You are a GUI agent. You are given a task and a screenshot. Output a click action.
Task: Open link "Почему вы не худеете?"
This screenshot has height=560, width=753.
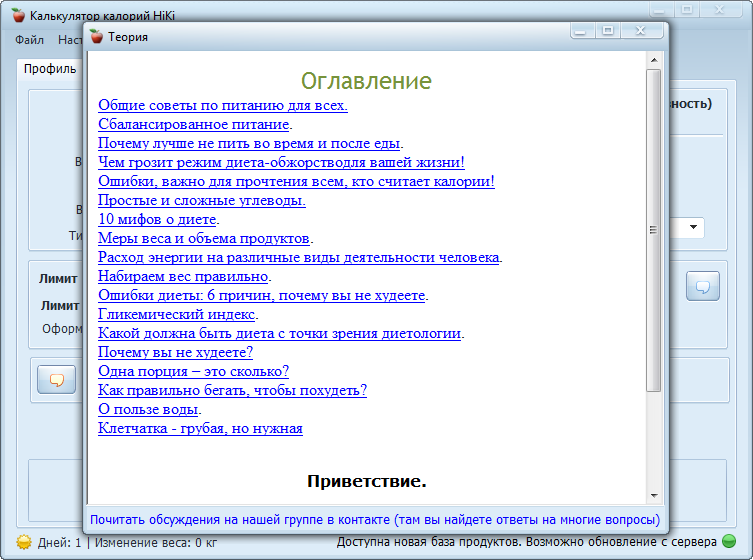pos(175,353)
